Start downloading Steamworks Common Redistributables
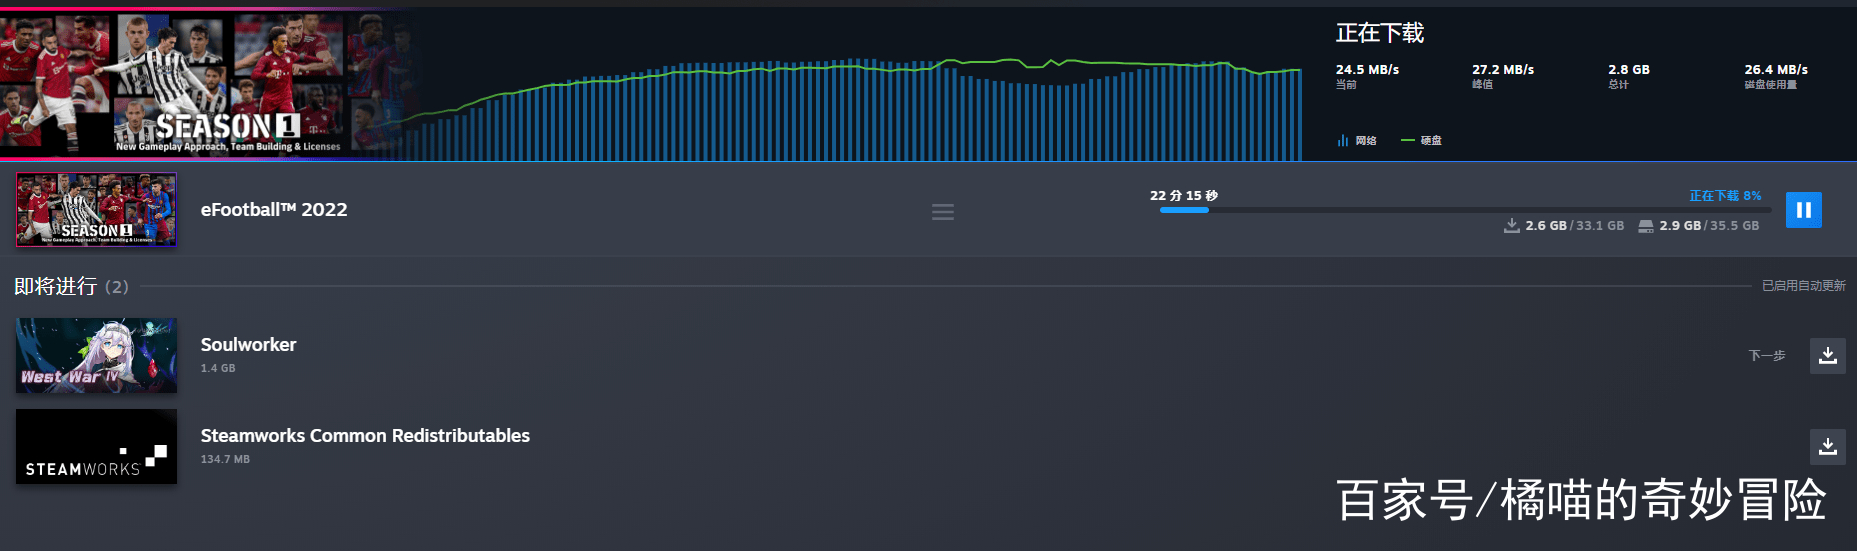This screenshot has height=551, width=1857. (1827, 447)
